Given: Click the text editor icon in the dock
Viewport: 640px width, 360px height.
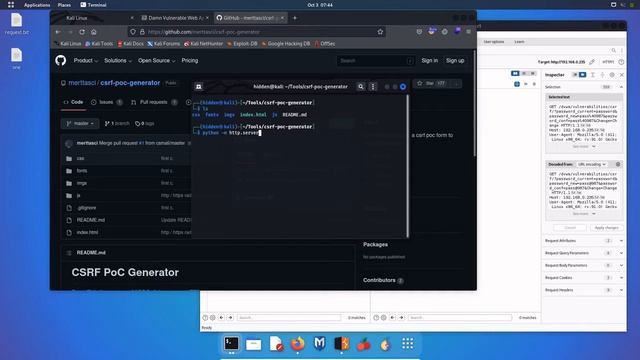Looking at the screenshot, I should (276, 344).
